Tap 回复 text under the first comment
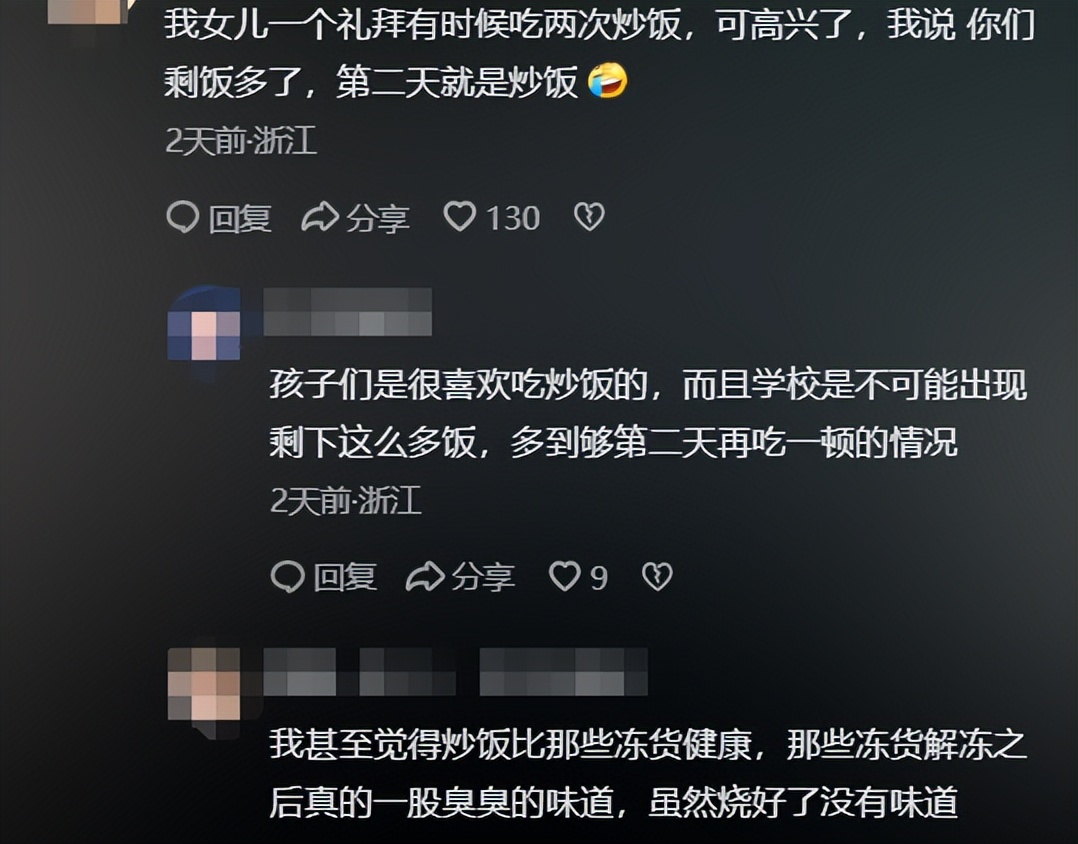This screenshot has width=1078, height=844. (240, 219)
